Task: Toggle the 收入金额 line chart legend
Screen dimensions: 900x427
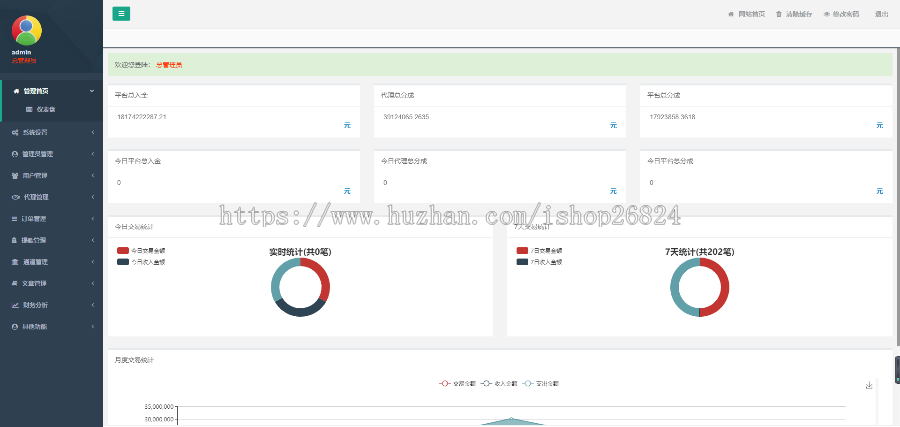Action: click(x=499, y=383)
